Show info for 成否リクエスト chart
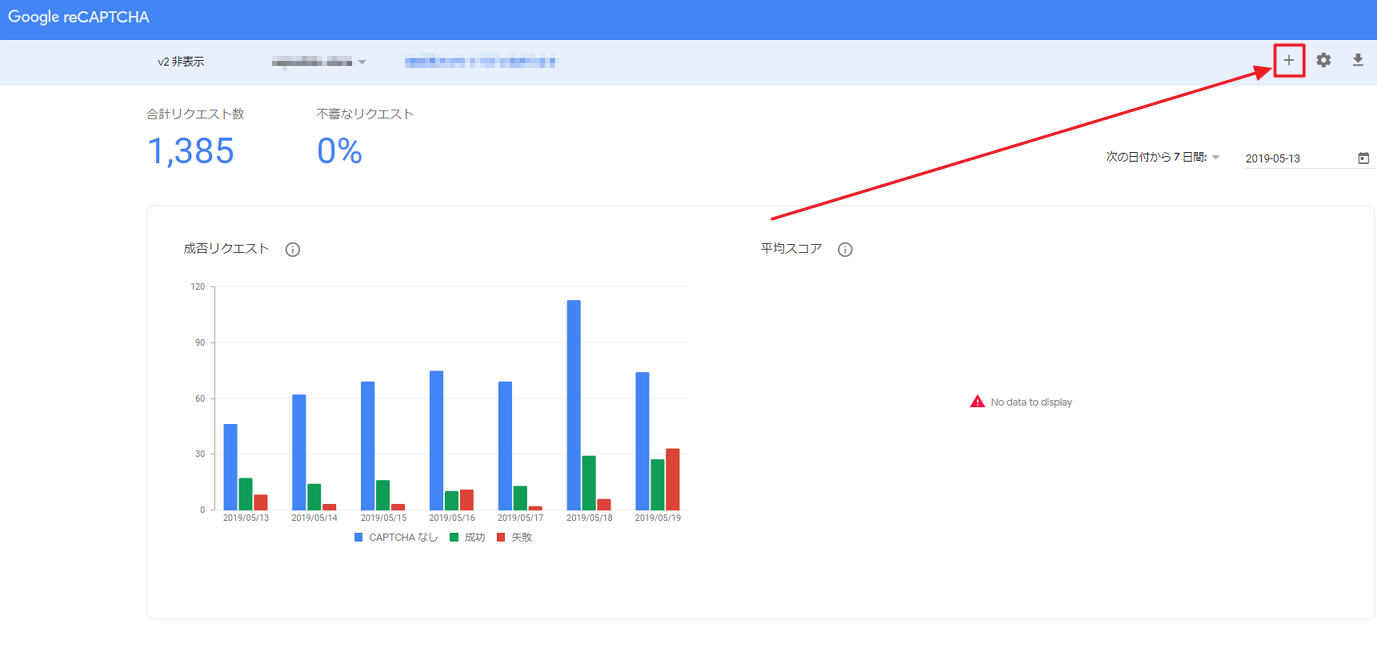This screenshot has width=1377, height=656. point(292,250)
